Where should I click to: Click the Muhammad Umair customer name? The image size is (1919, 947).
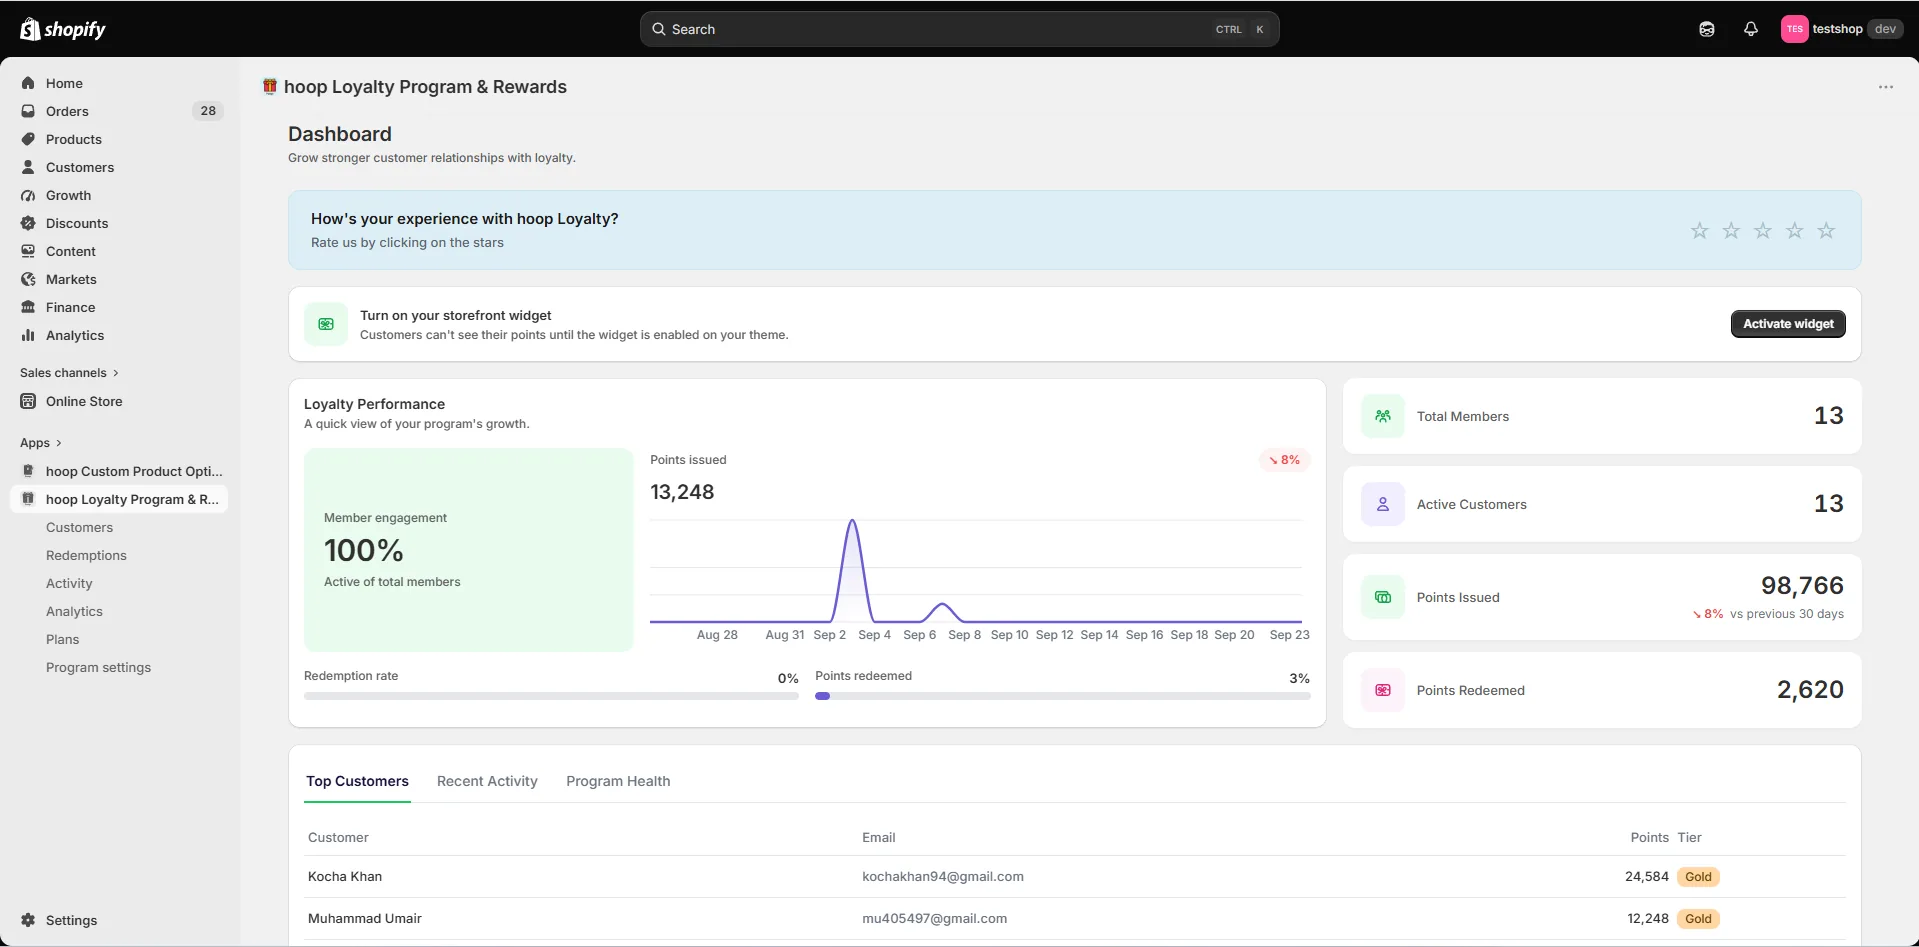365,919
